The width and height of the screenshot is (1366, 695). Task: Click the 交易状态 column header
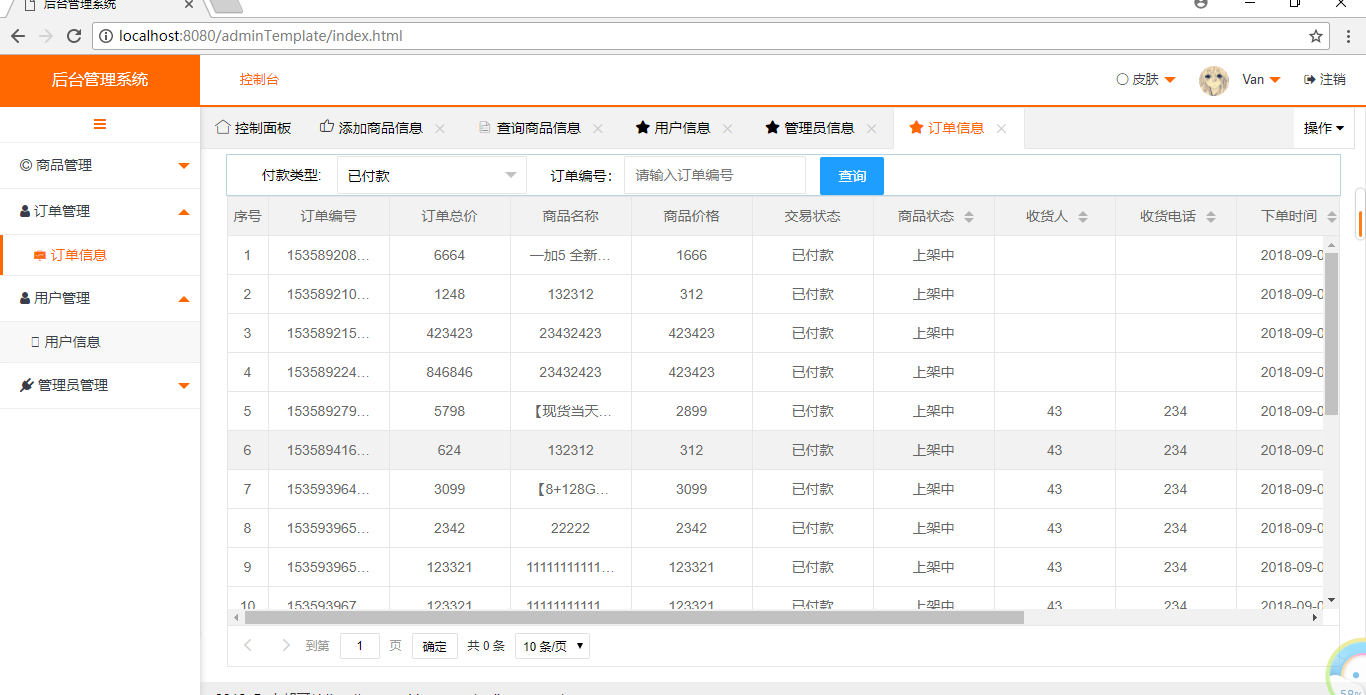coord(813,216)
